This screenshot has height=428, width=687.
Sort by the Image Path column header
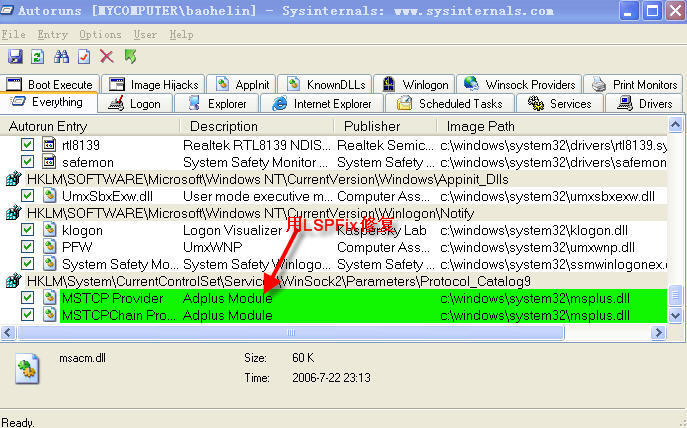(x=552, y=126)
